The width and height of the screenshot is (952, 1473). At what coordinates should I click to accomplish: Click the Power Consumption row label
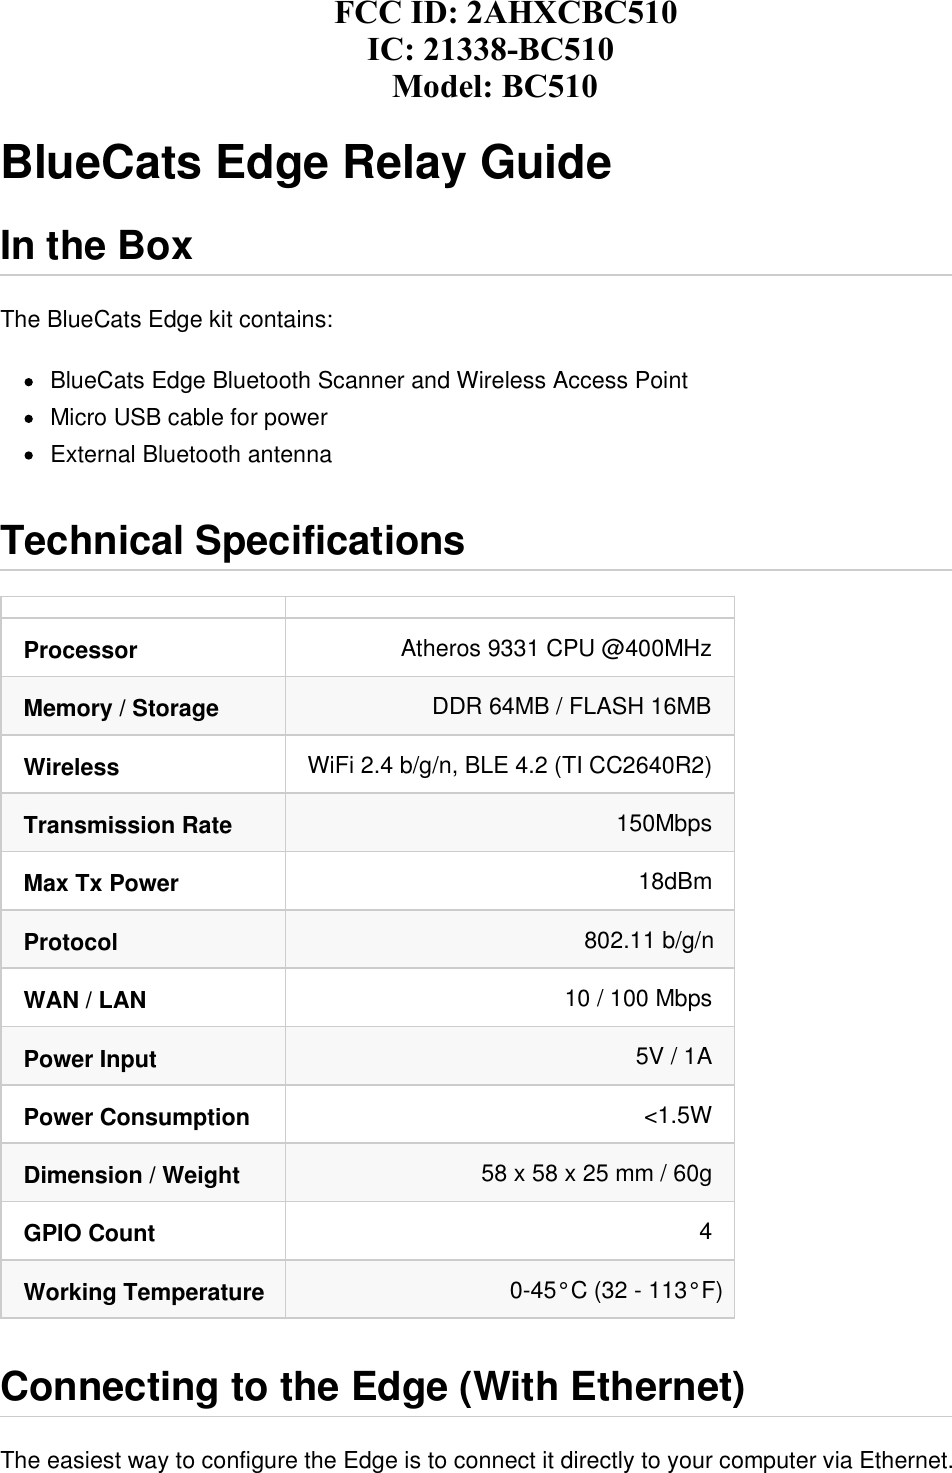click(137, 1117)
